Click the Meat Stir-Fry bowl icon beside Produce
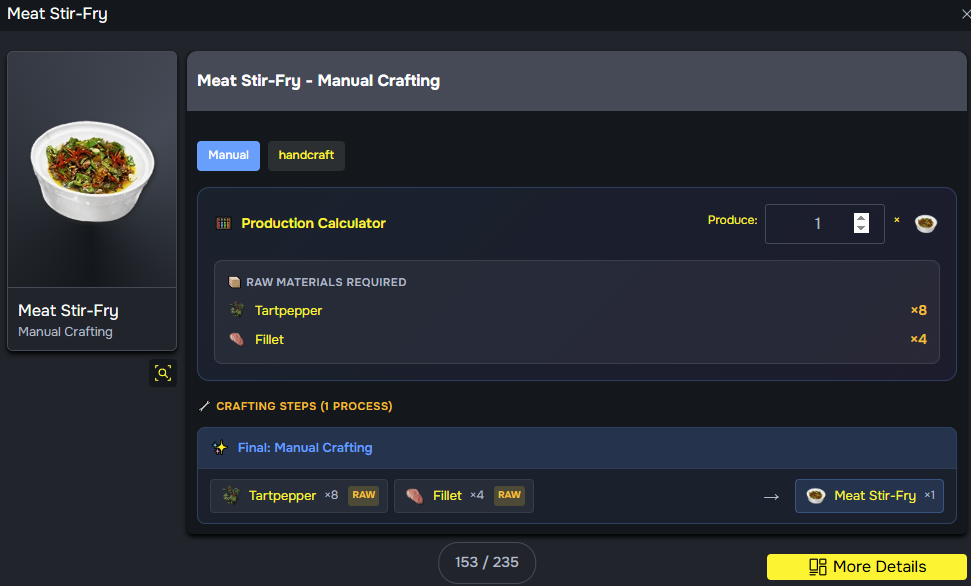This screenshot has height=586, width=971. point(926,223)
